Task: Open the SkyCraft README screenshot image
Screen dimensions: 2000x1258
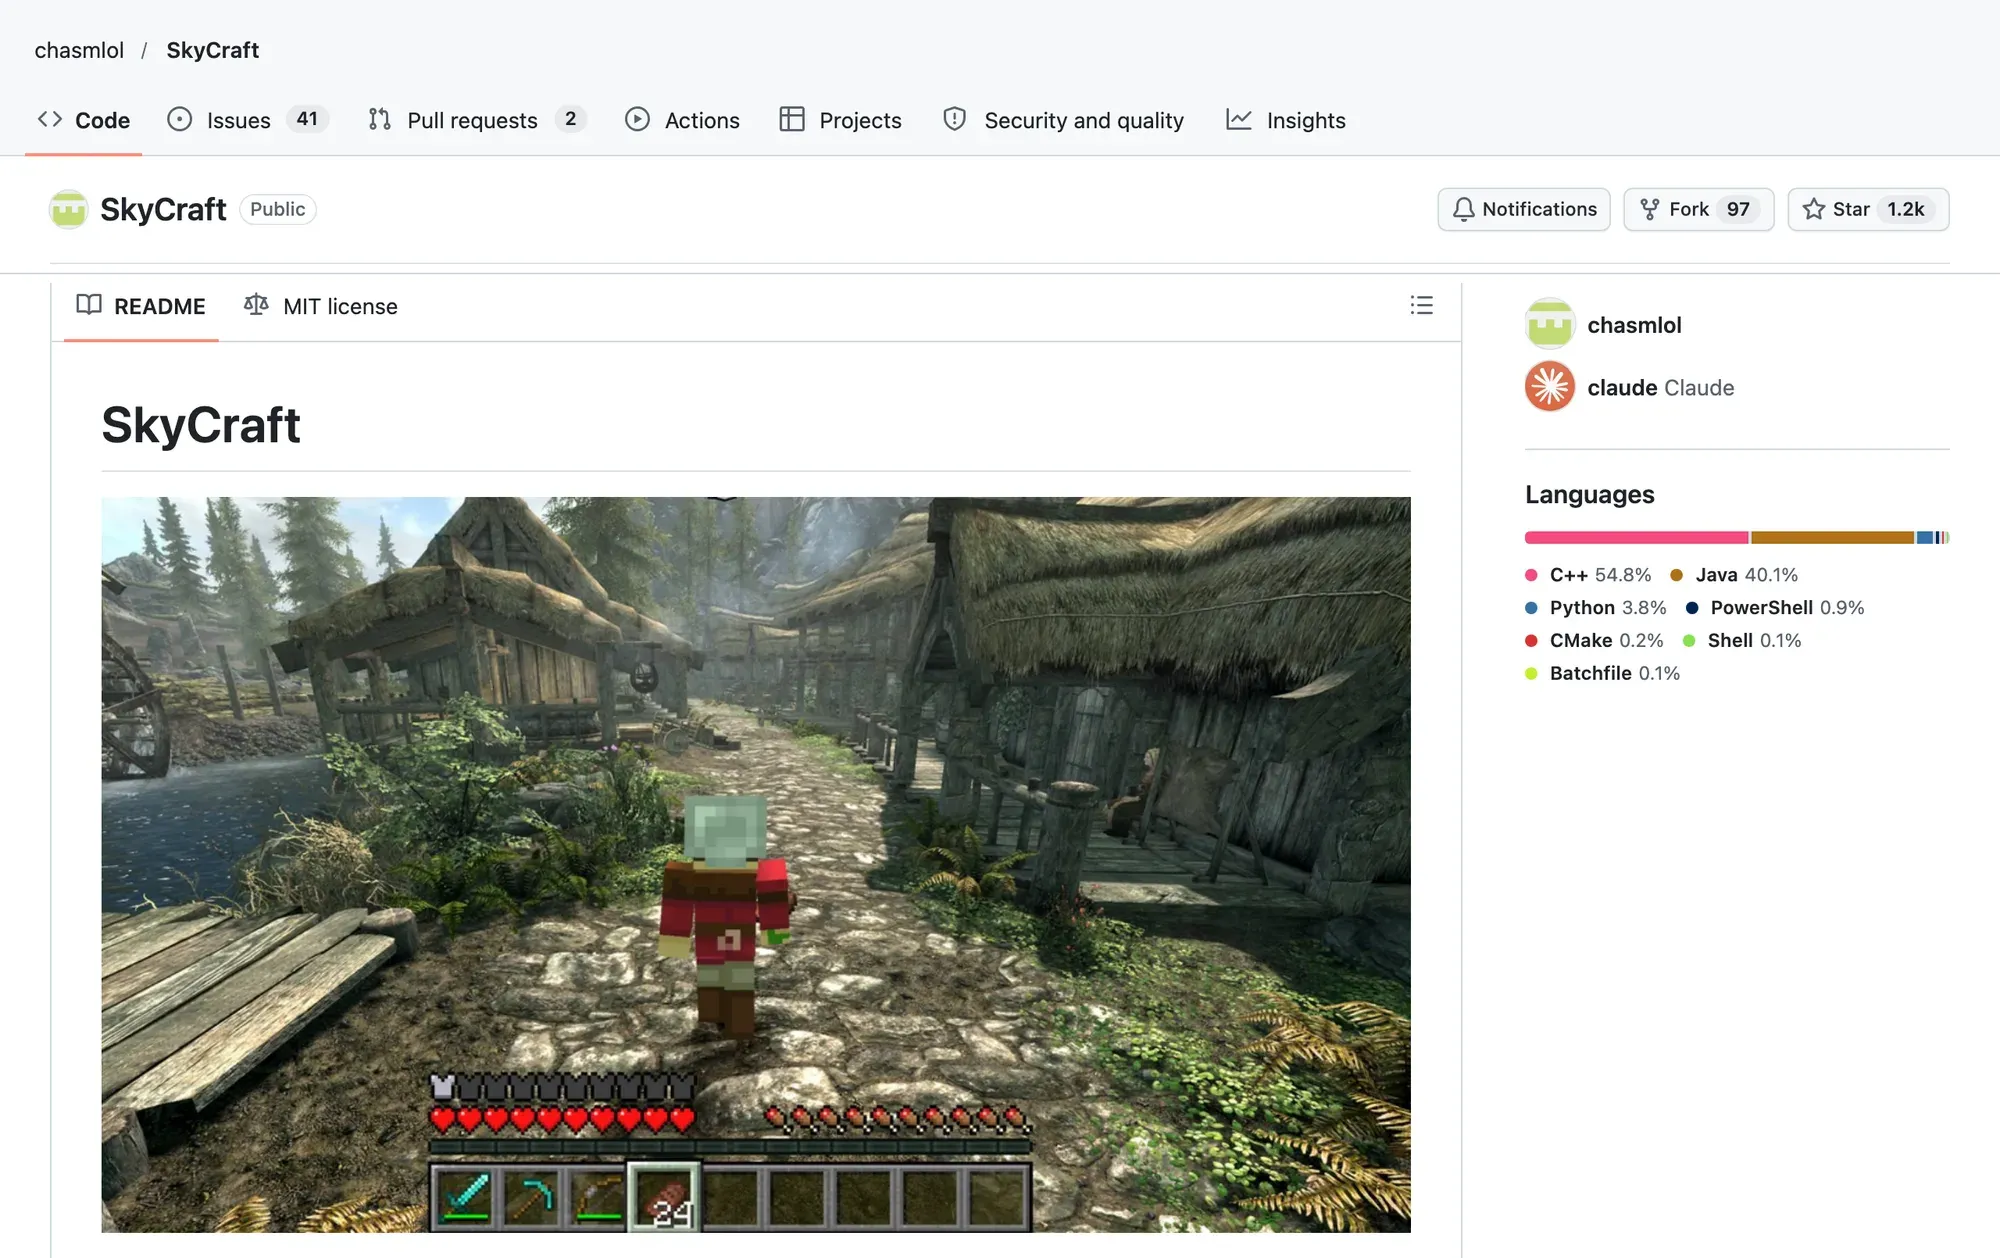Action: (756, 864)
